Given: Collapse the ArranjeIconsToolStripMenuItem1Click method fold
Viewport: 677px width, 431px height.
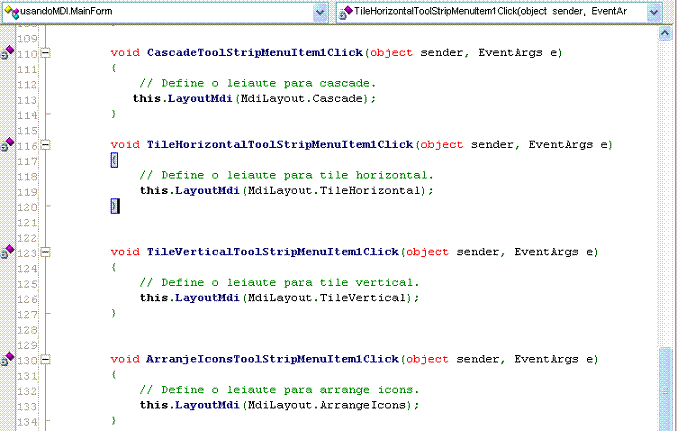Looking at the screenshot, I should coord(45,359).
